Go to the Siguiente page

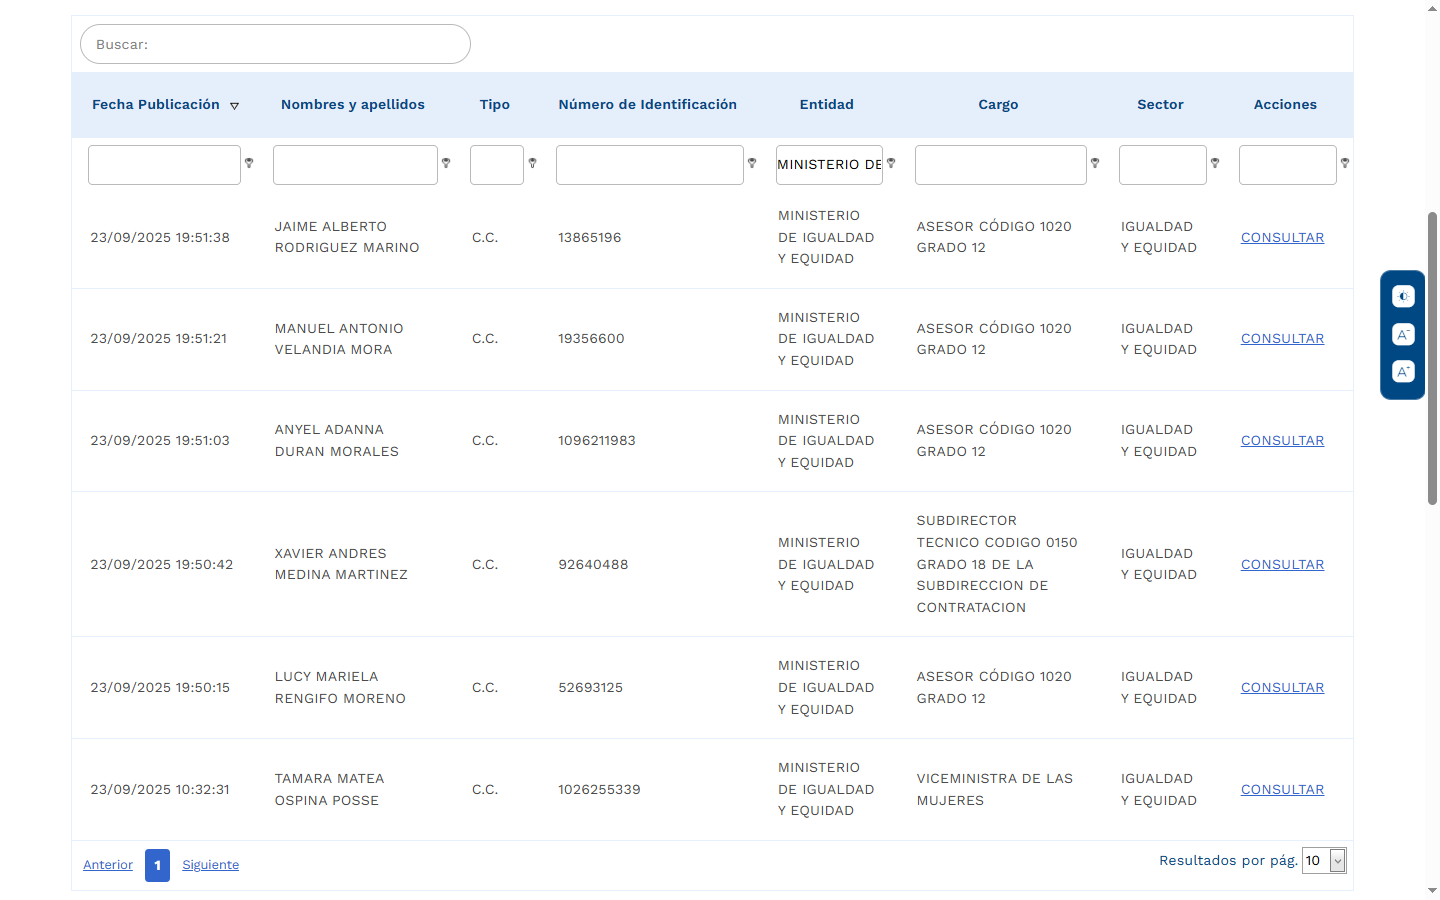point(210,865)
